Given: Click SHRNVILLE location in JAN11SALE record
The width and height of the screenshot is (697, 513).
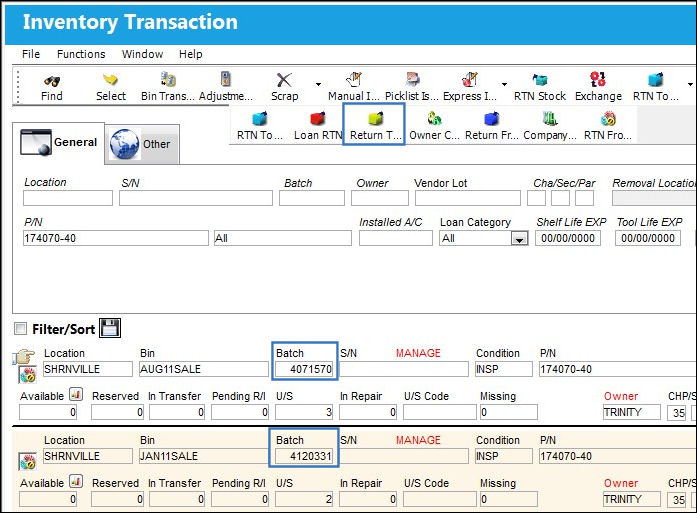Looking at the screenshot, I should [88, 456].
